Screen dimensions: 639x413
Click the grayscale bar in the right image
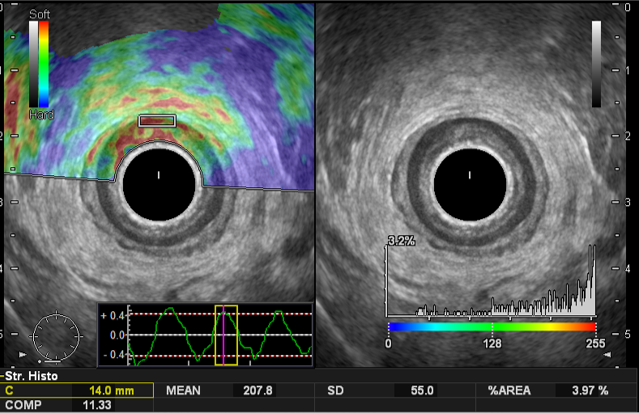(x=597, y=63)
